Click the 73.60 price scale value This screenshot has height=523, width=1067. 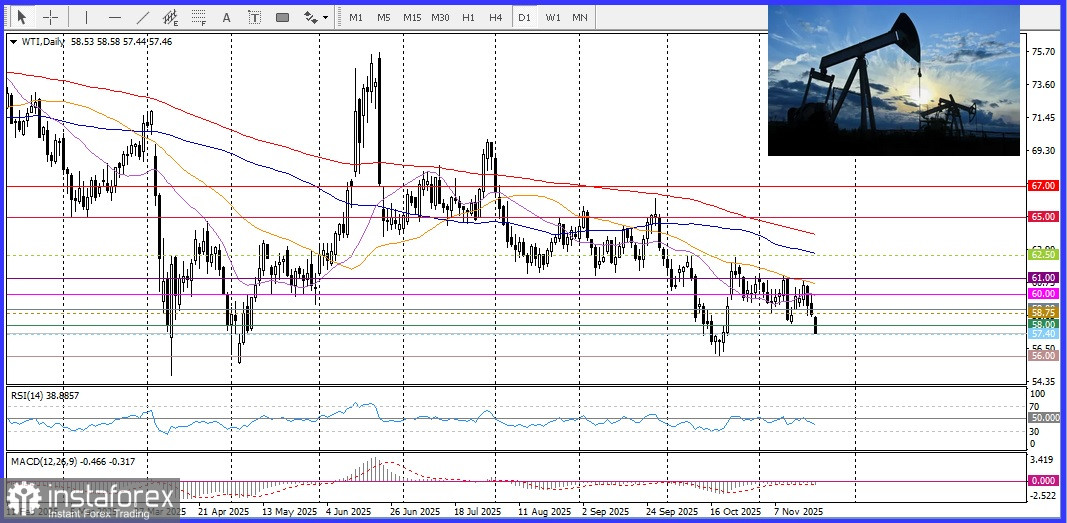click(1043, 84)
